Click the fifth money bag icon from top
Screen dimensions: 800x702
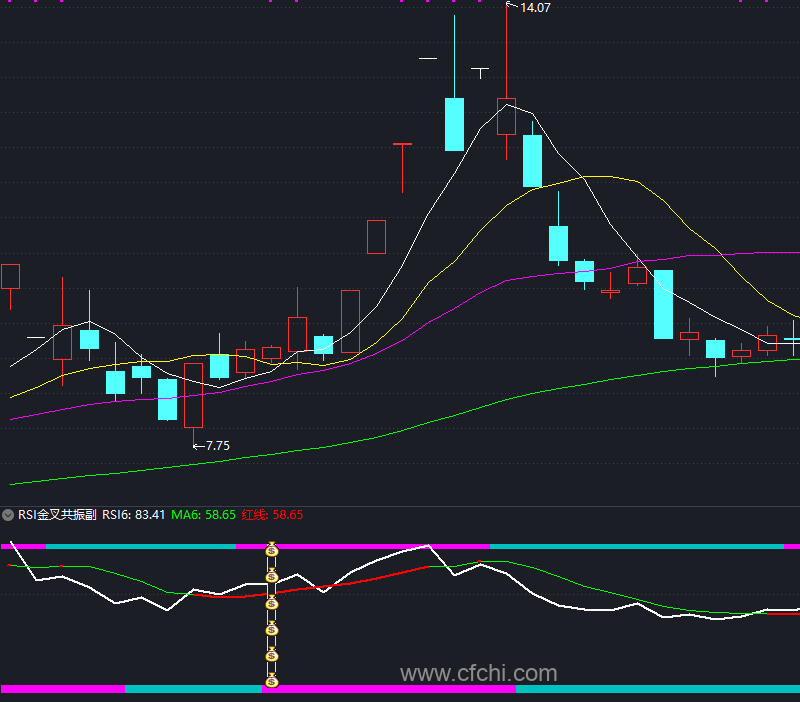(x=272, y=655)
